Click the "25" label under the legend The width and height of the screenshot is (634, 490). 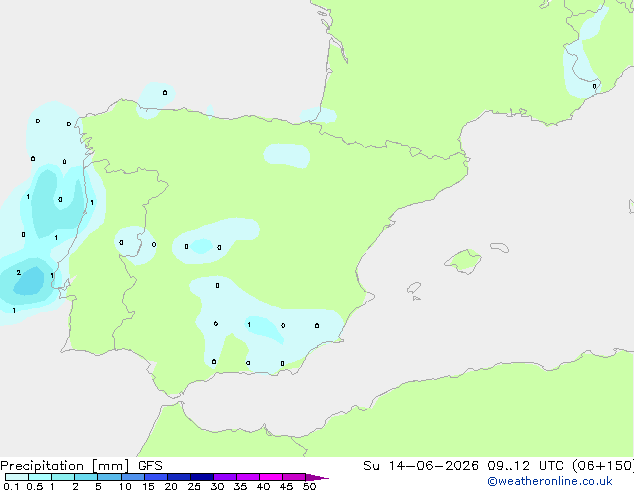tap(194, 486)
